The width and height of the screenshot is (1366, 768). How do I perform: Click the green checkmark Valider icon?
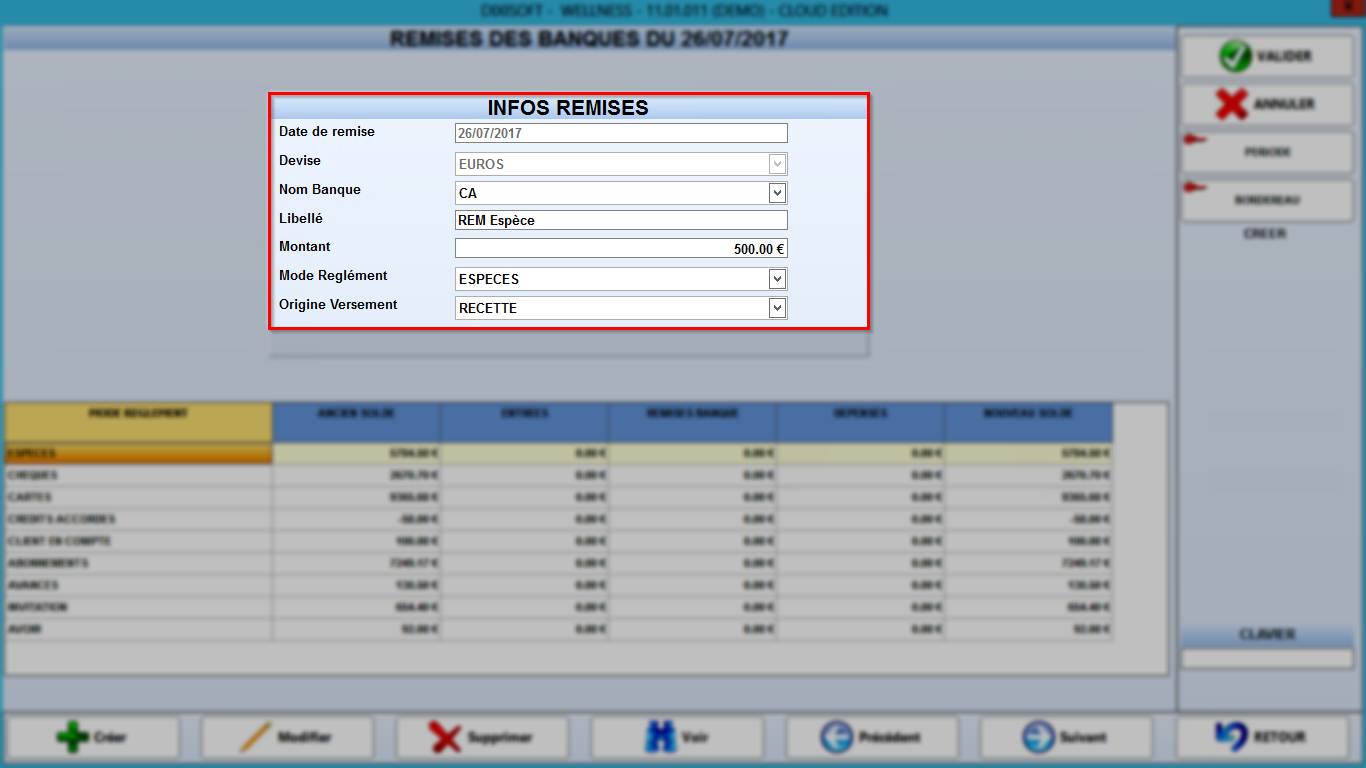[x=1235, y=56]
